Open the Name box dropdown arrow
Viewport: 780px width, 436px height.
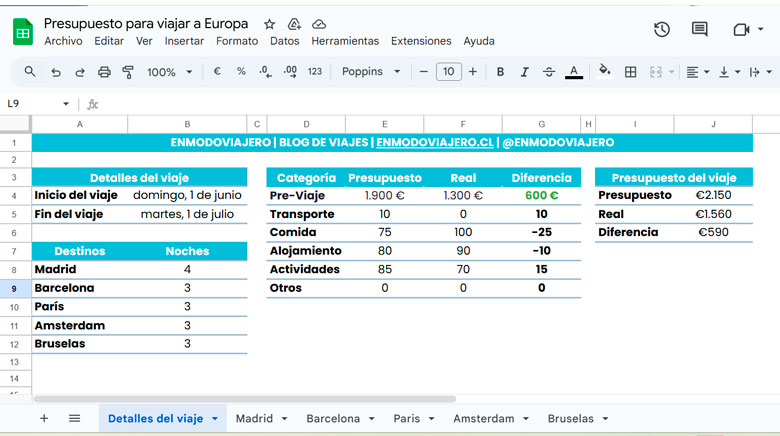pyautogui.click(x=66, y=104)
